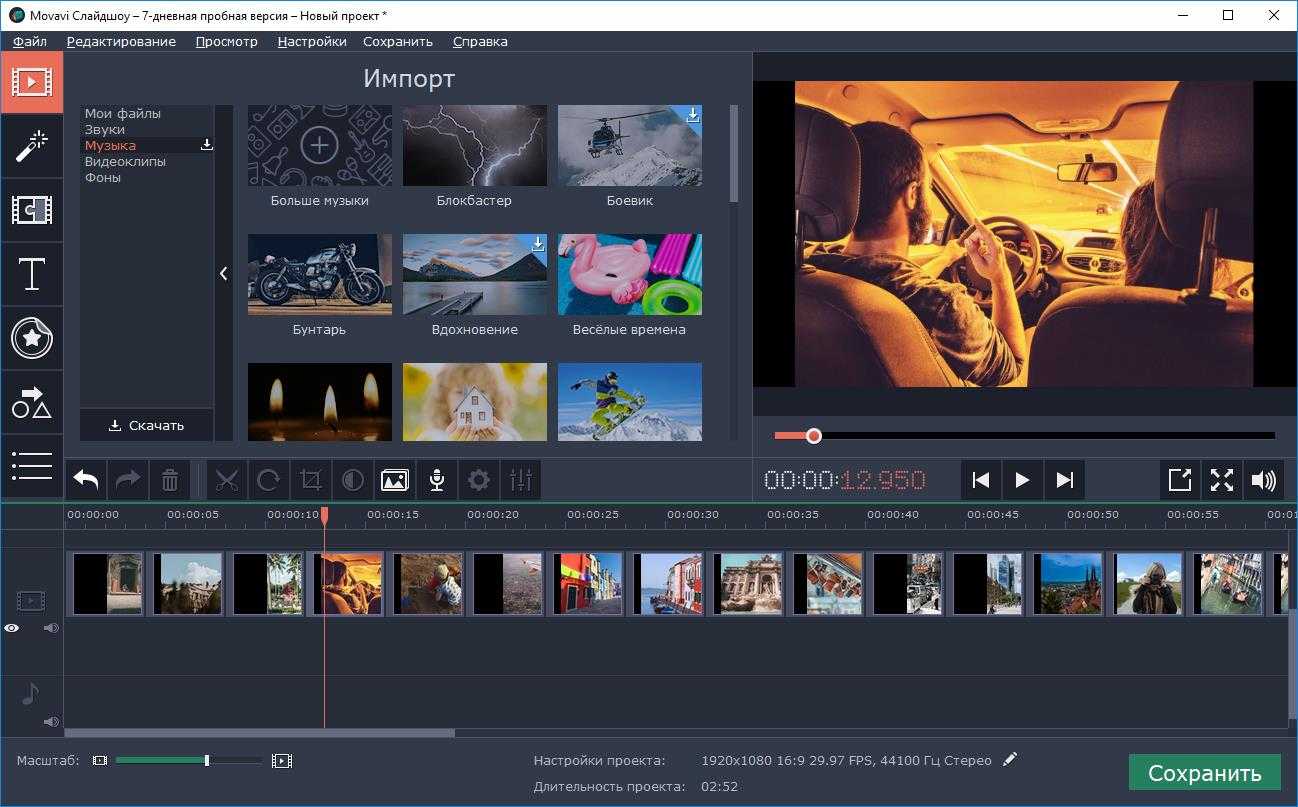
Task: Toggle preview volume speaker button
Action: 1264,481
